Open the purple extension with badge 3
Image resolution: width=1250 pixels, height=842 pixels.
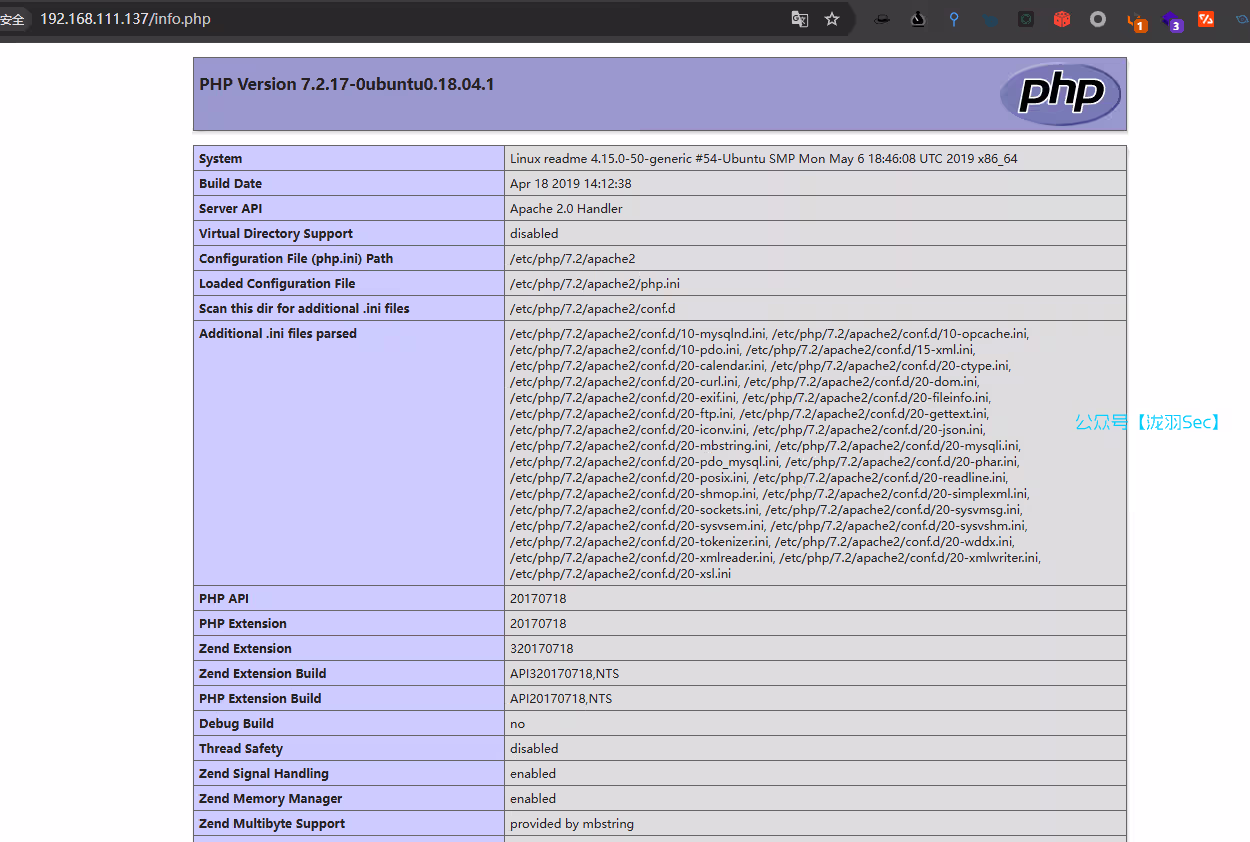pyautogui.click(x=1172, y=20)
